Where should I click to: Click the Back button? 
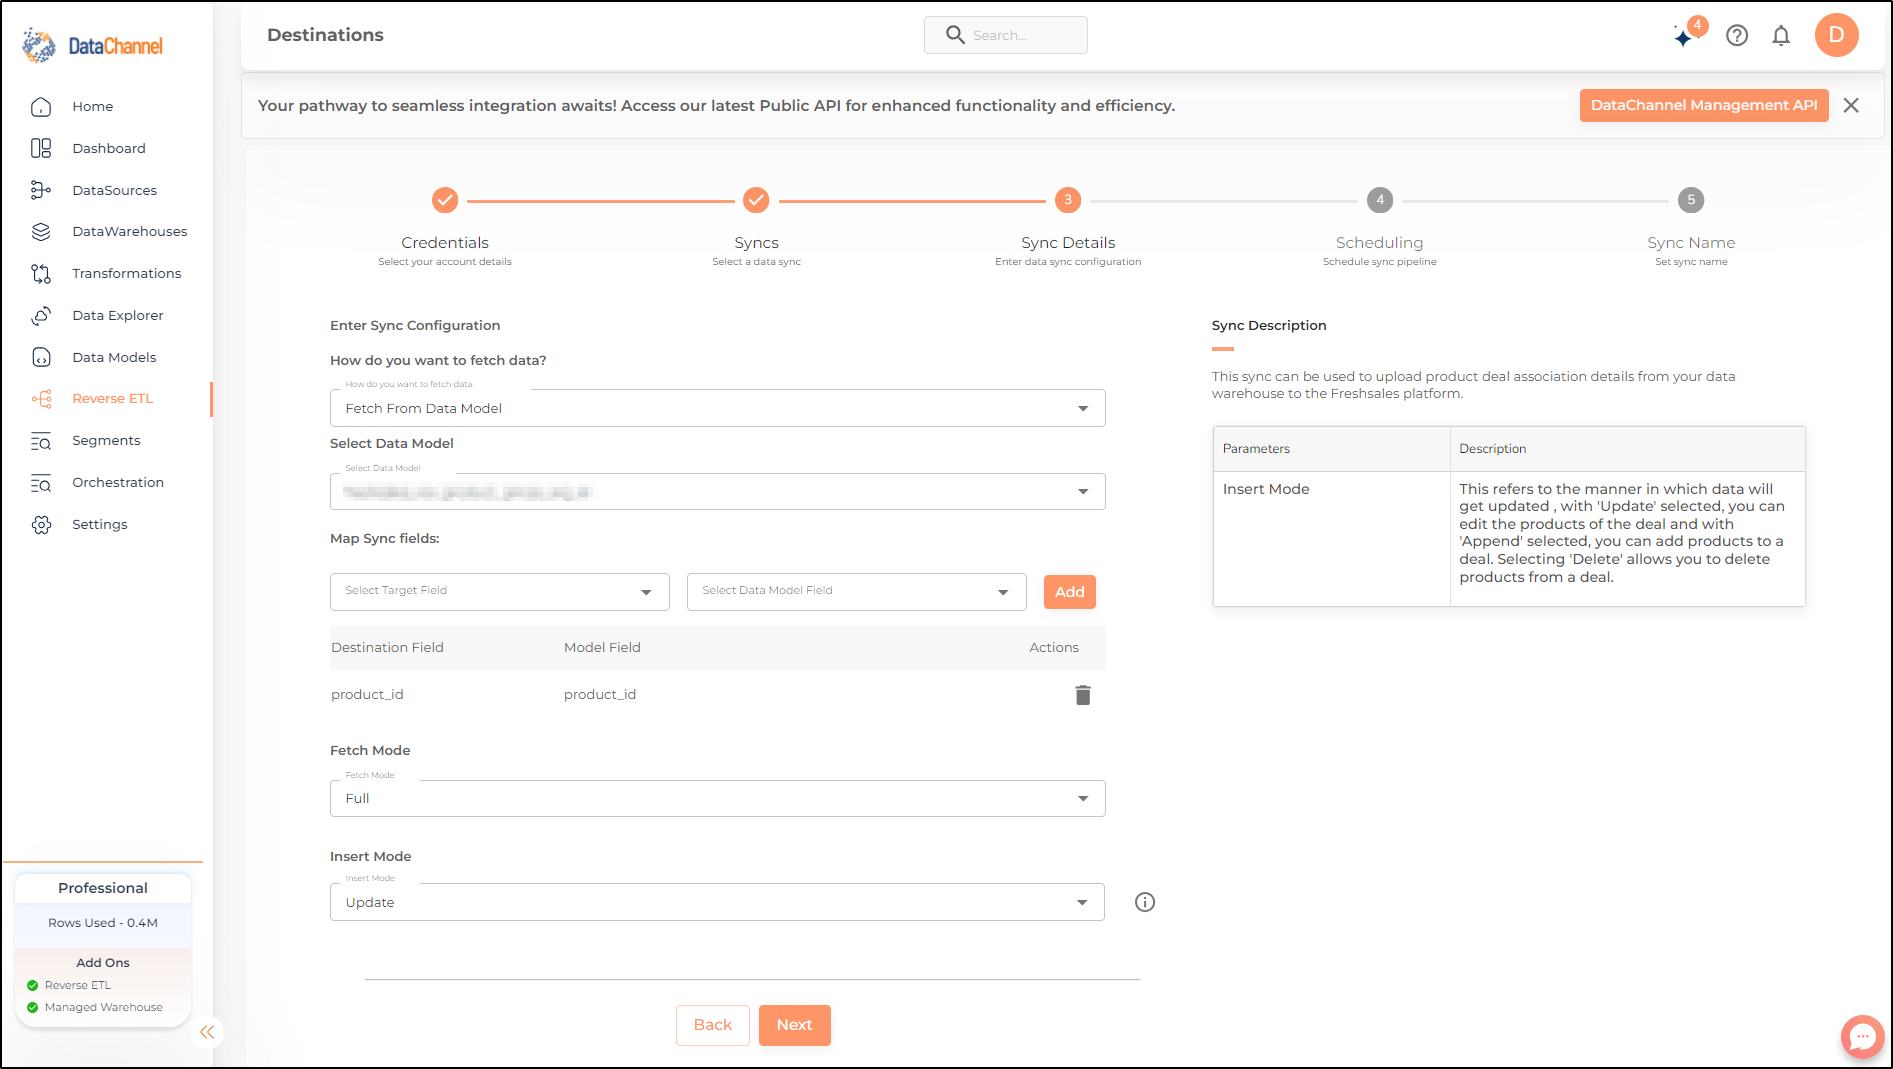tap(713, 1025)
